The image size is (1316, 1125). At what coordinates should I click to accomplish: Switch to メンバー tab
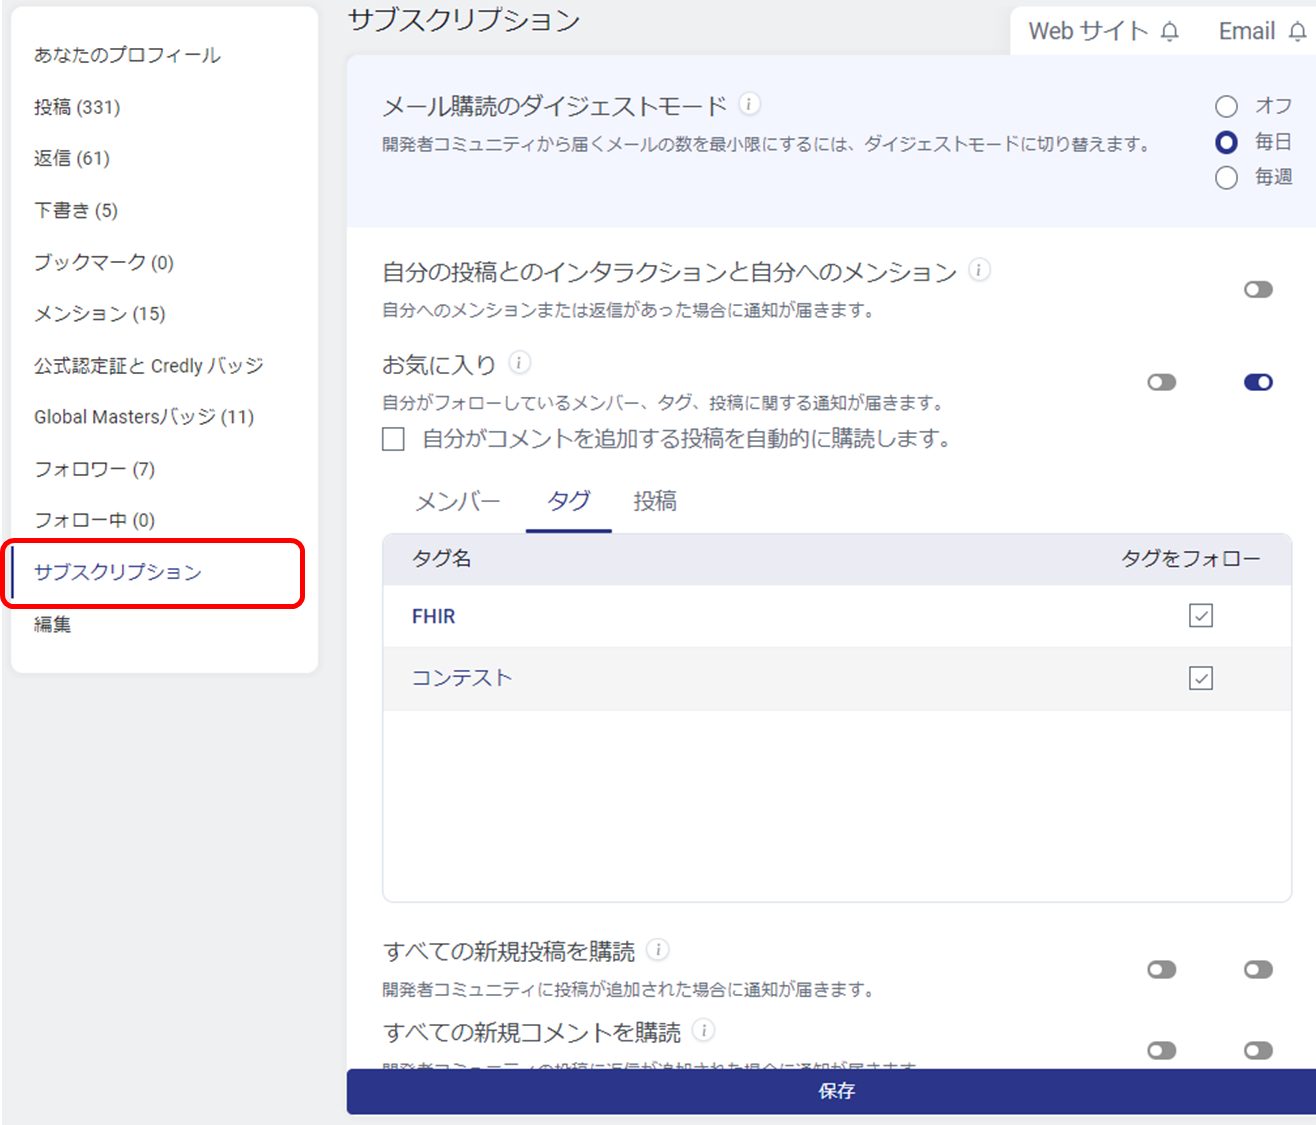[x=457, y=502]
